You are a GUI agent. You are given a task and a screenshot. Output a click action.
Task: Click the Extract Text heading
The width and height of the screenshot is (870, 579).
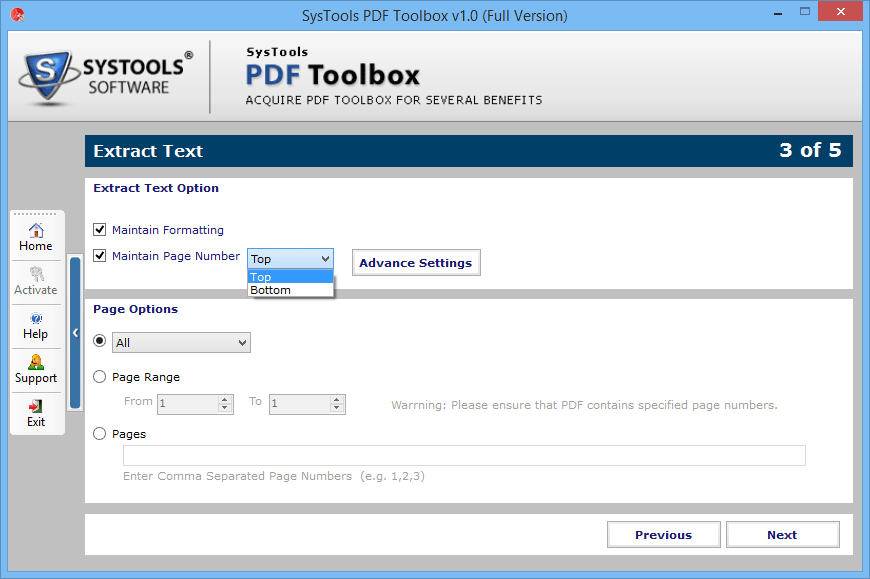coord(148,151)
